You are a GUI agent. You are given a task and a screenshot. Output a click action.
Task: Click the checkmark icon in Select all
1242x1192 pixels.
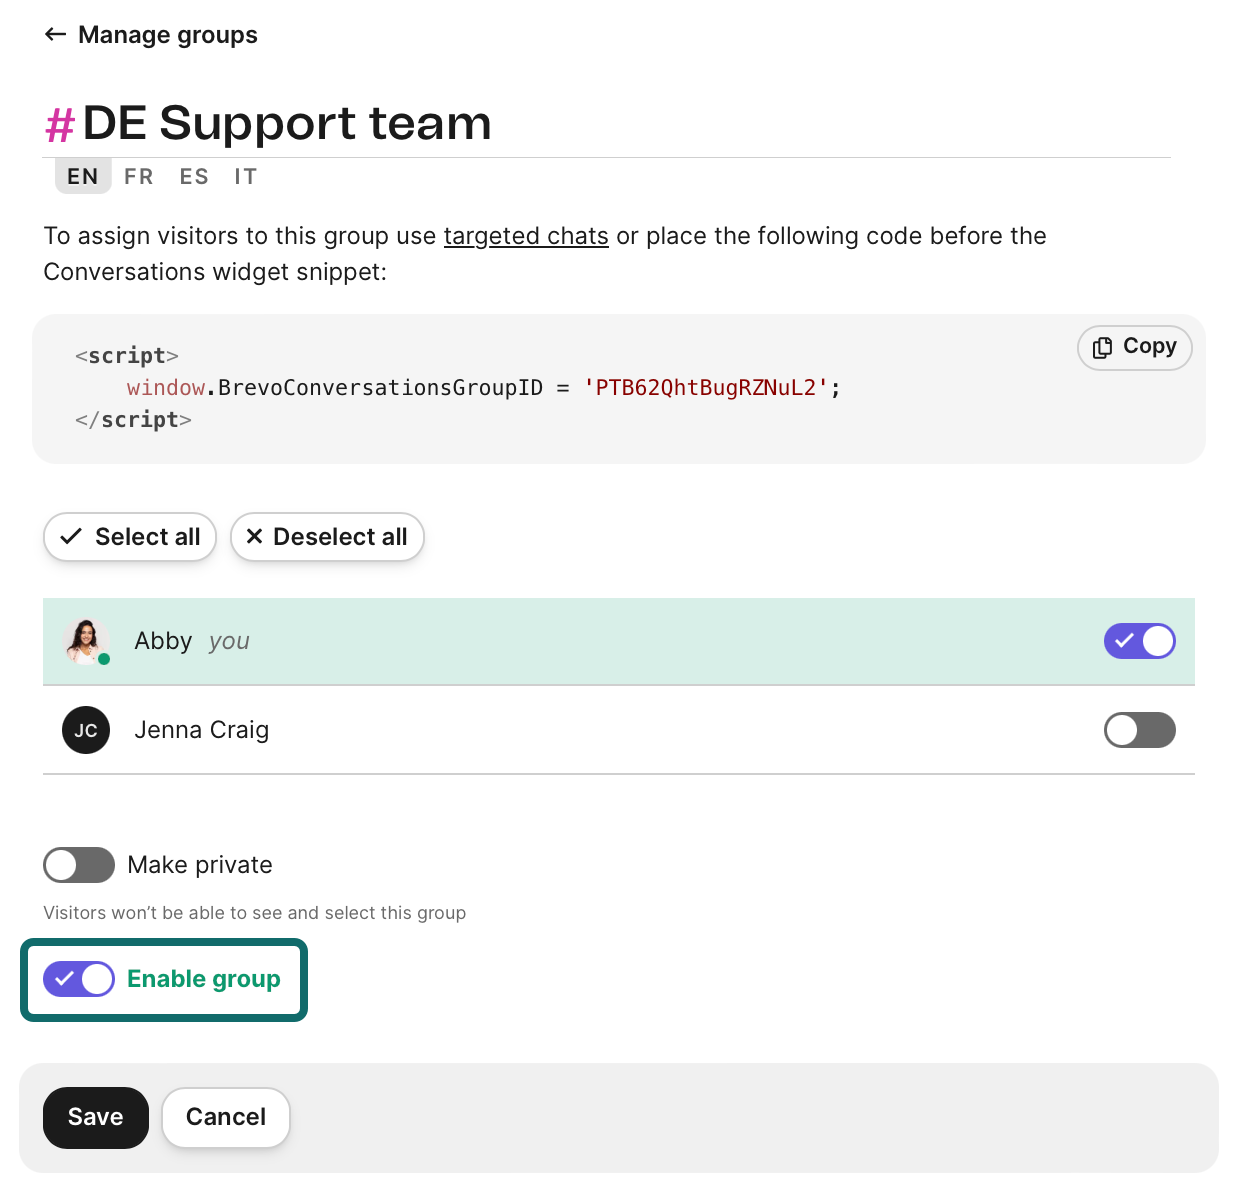tap(70, 536)
